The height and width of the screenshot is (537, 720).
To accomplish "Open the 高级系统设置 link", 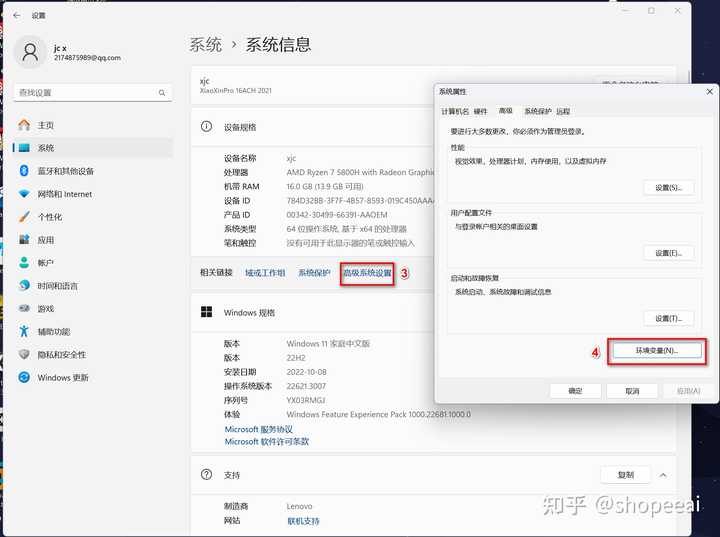I will pyautogui.click(x=367, y=273).
